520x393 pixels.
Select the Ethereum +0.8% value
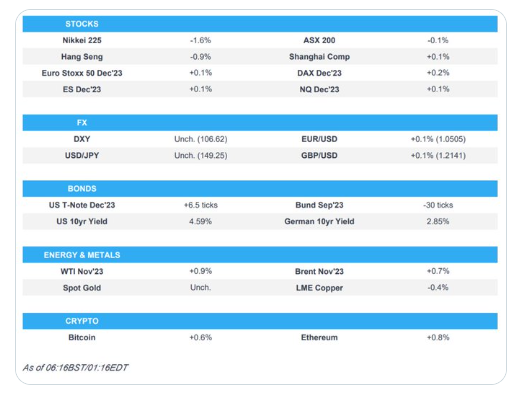(438, 337)
